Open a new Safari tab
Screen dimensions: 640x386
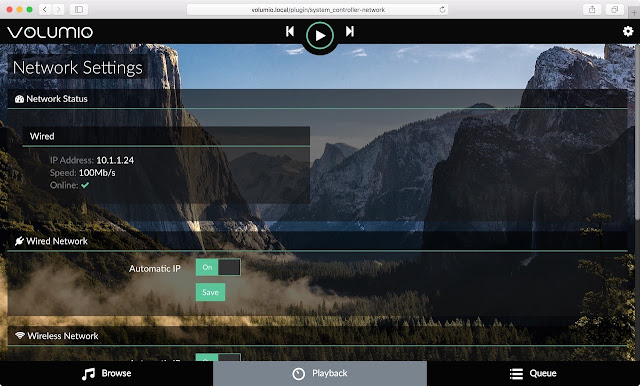tap(634, 13)
